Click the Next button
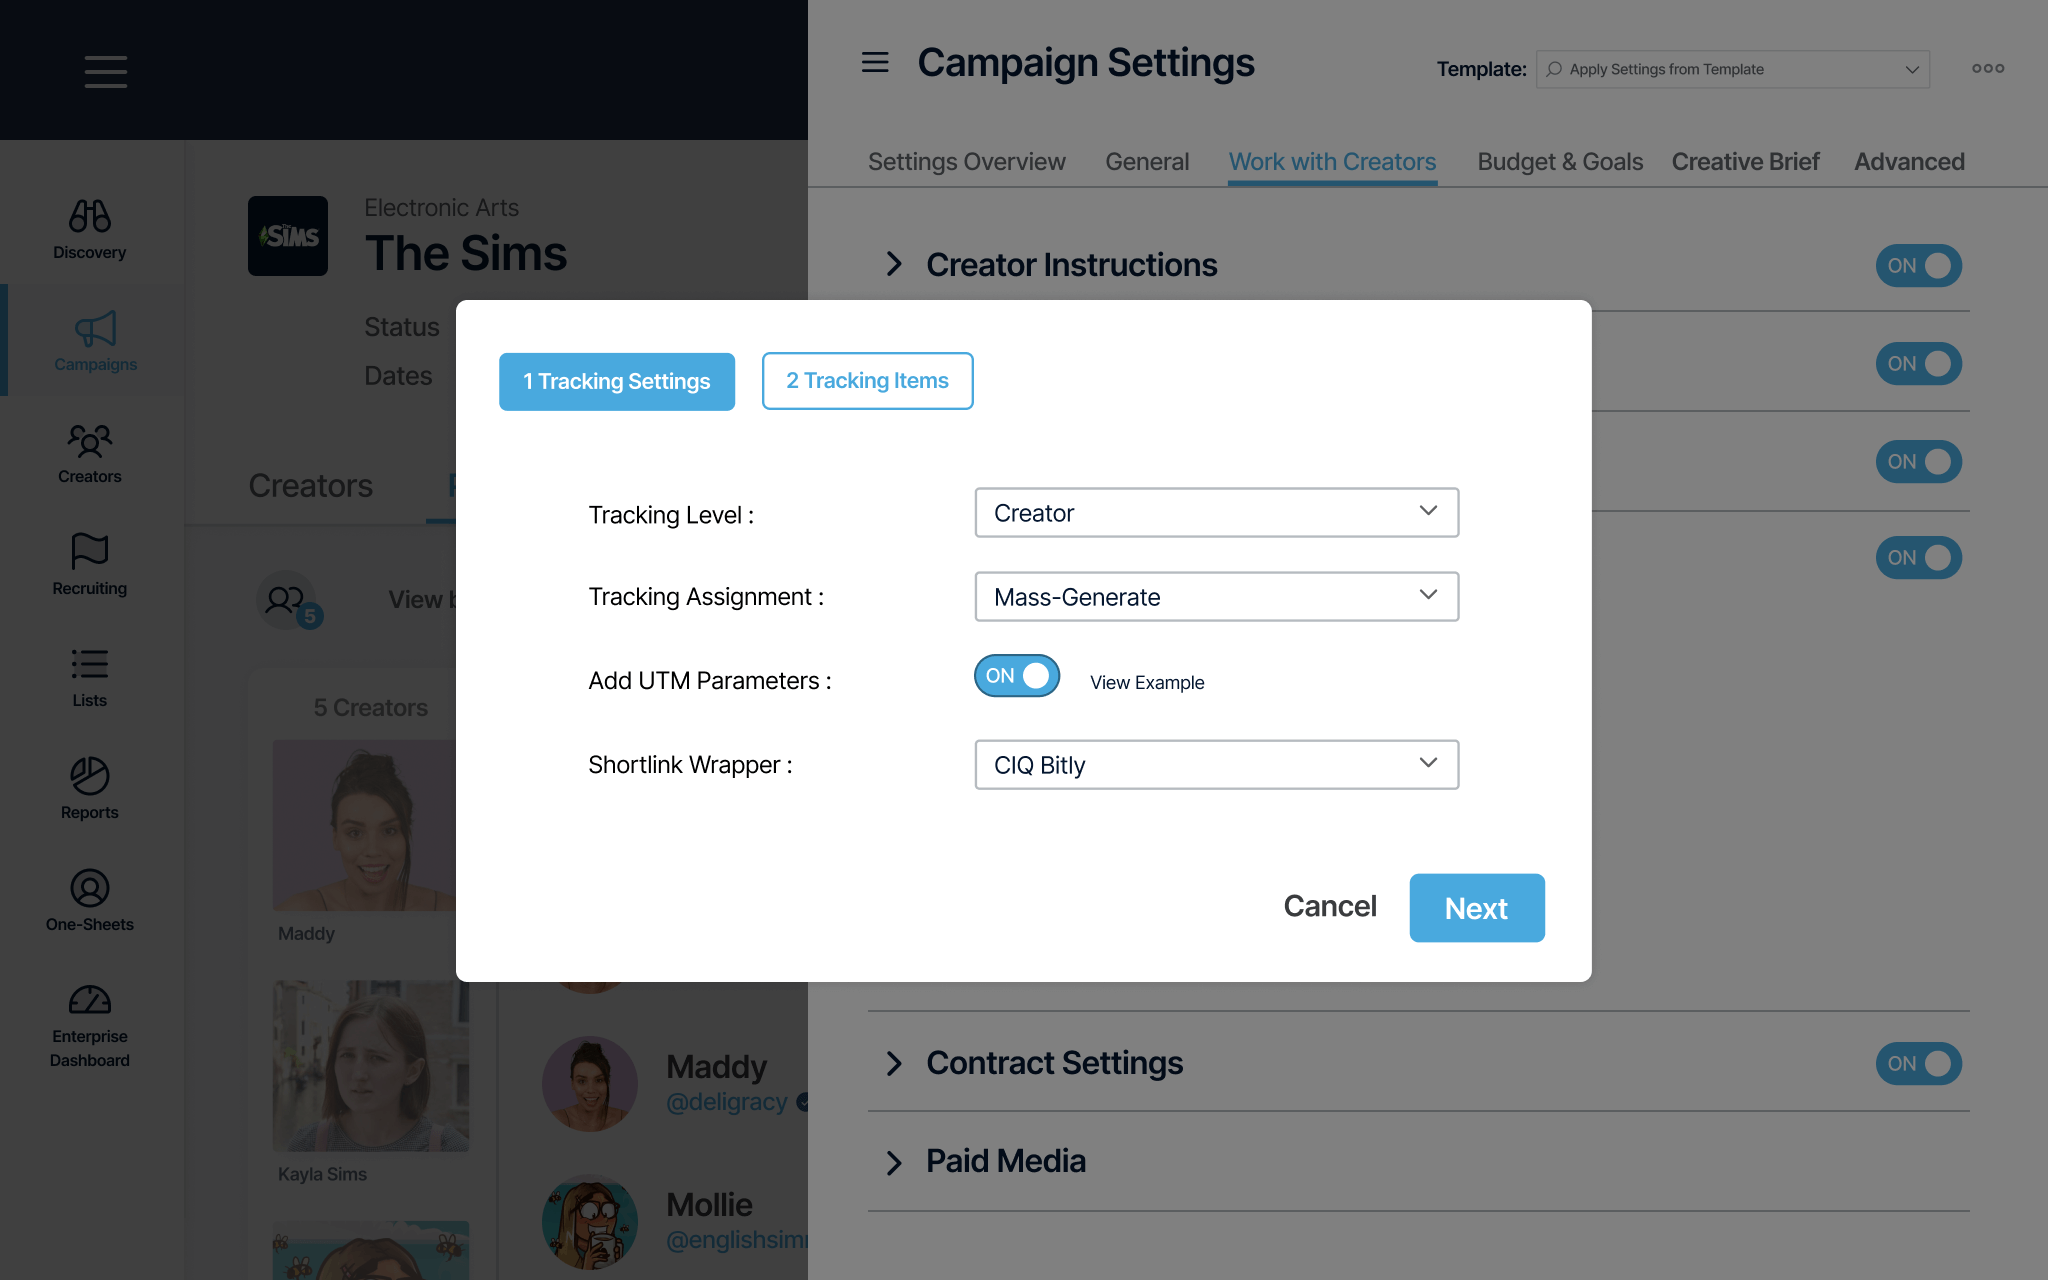2048x1280 pixels. (1476, 908)
